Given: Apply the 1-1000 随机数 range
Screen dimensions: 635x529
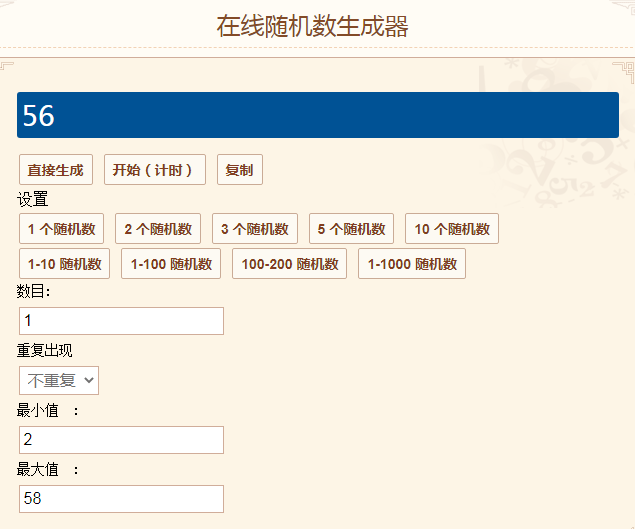Looking at the screenshot, I should (412, 264).
